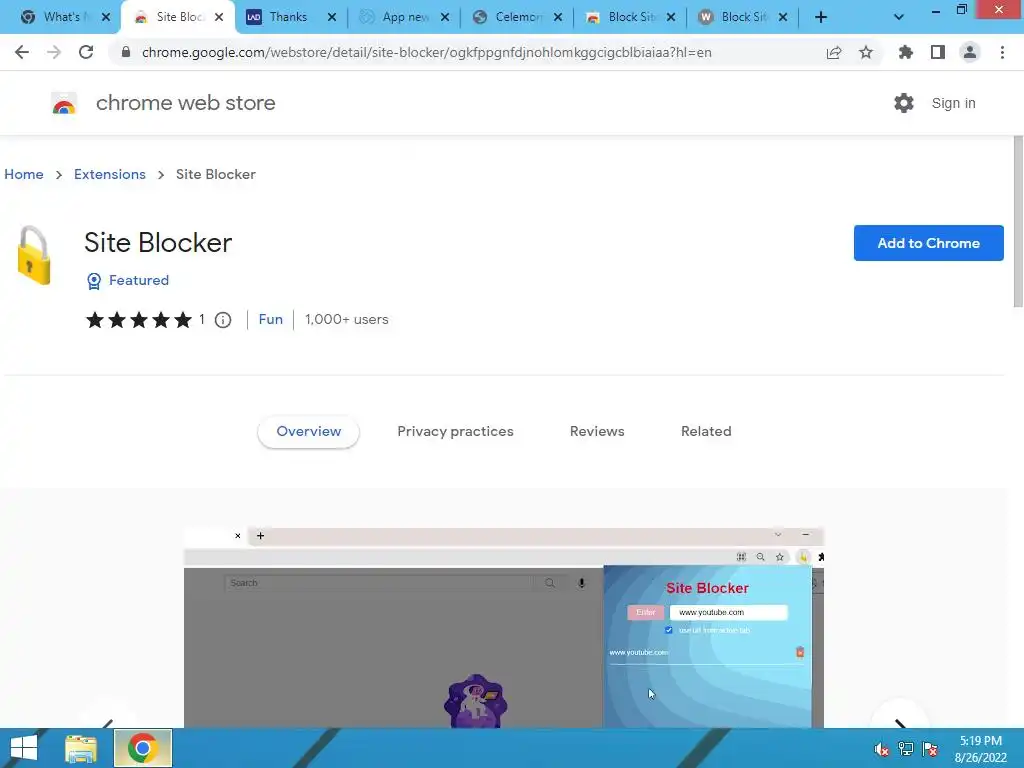Go back using the browser back arrow
Viewport: 1024px width, 768px height.
pos(22,52)
